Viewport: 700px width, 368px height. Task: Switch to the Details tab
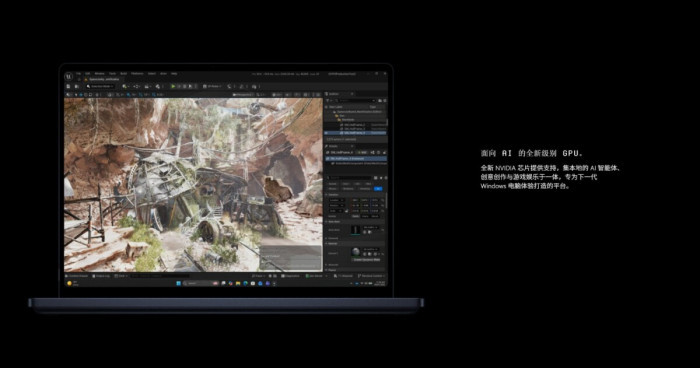(x=333, y=146)
